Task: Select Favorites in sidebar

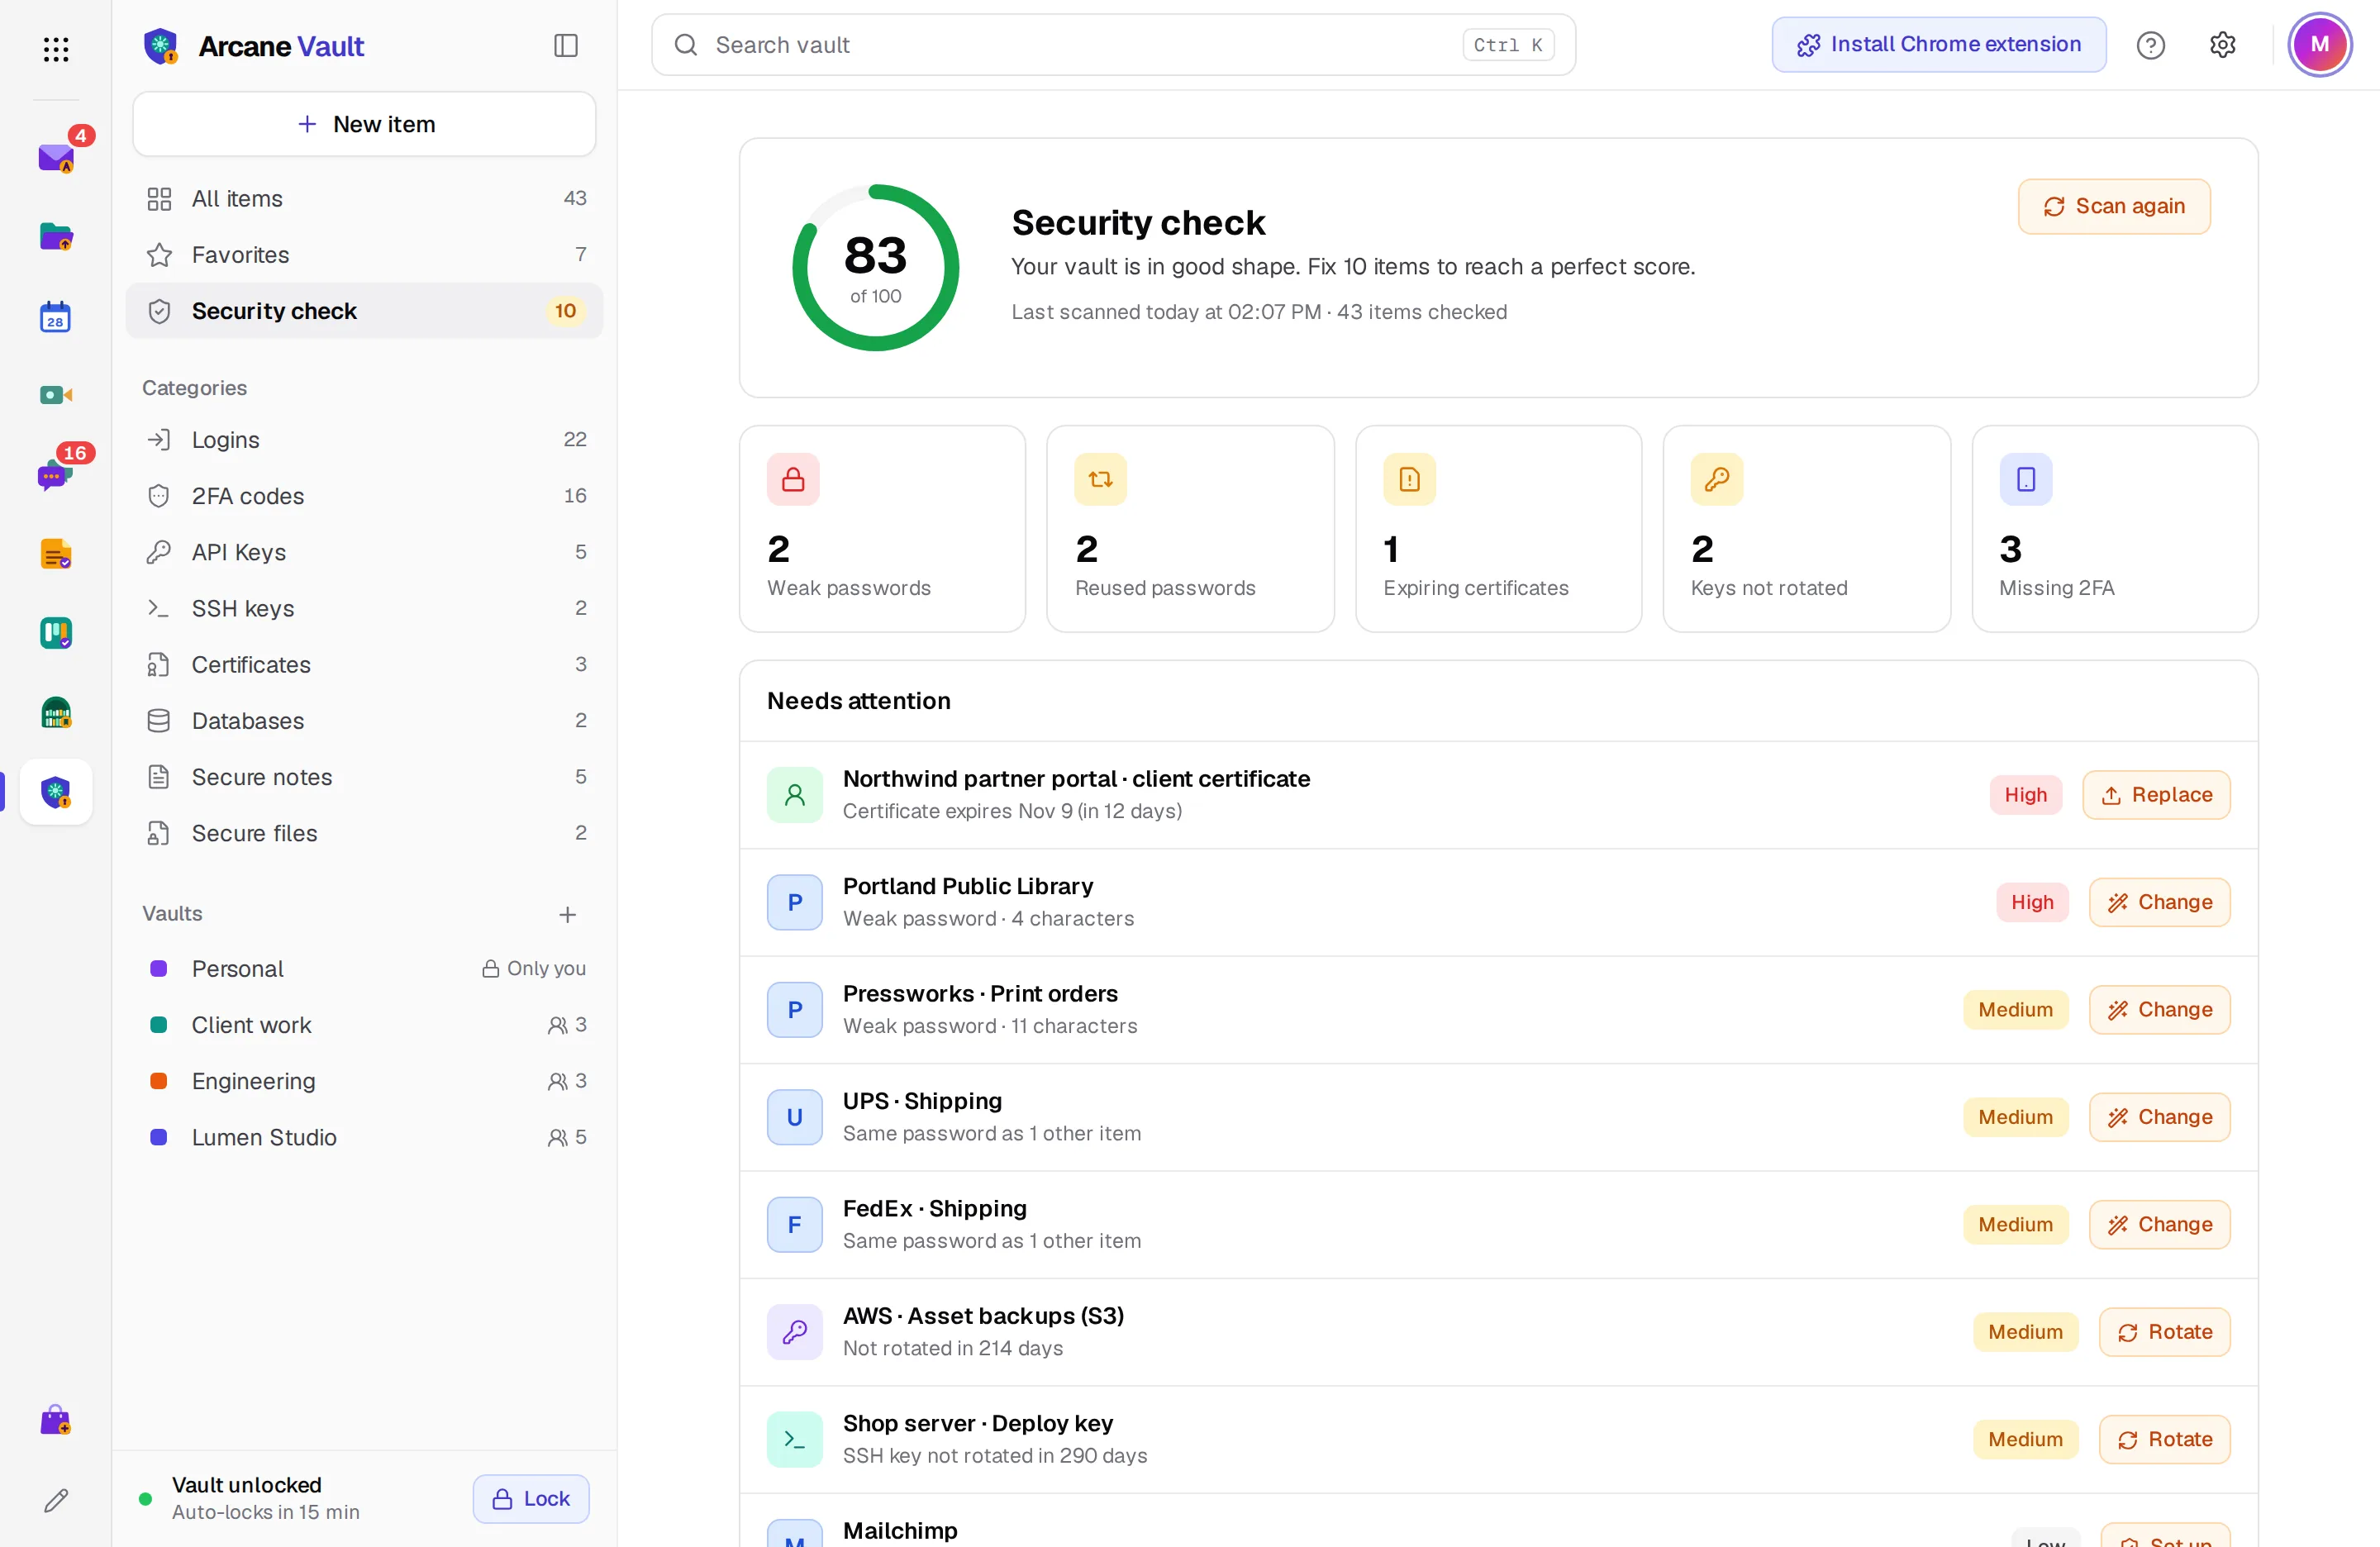Action: [365, 255]
